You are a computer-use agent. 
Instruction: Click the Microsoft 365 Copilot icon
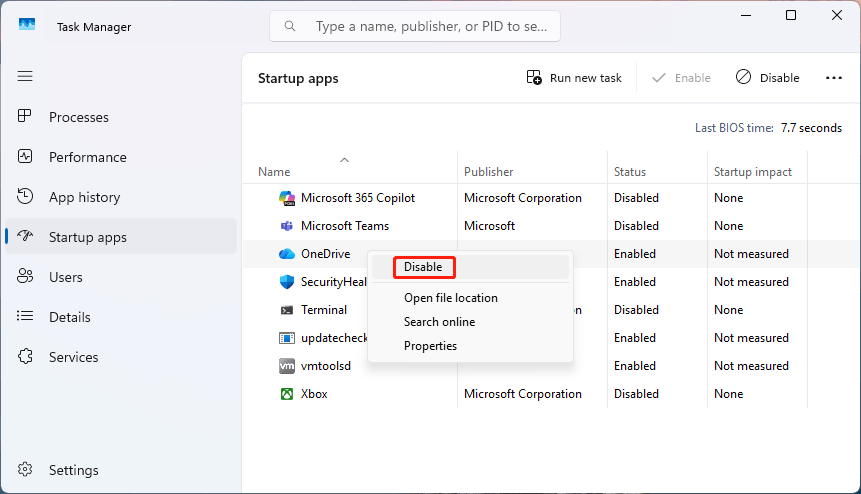point(287,198)
